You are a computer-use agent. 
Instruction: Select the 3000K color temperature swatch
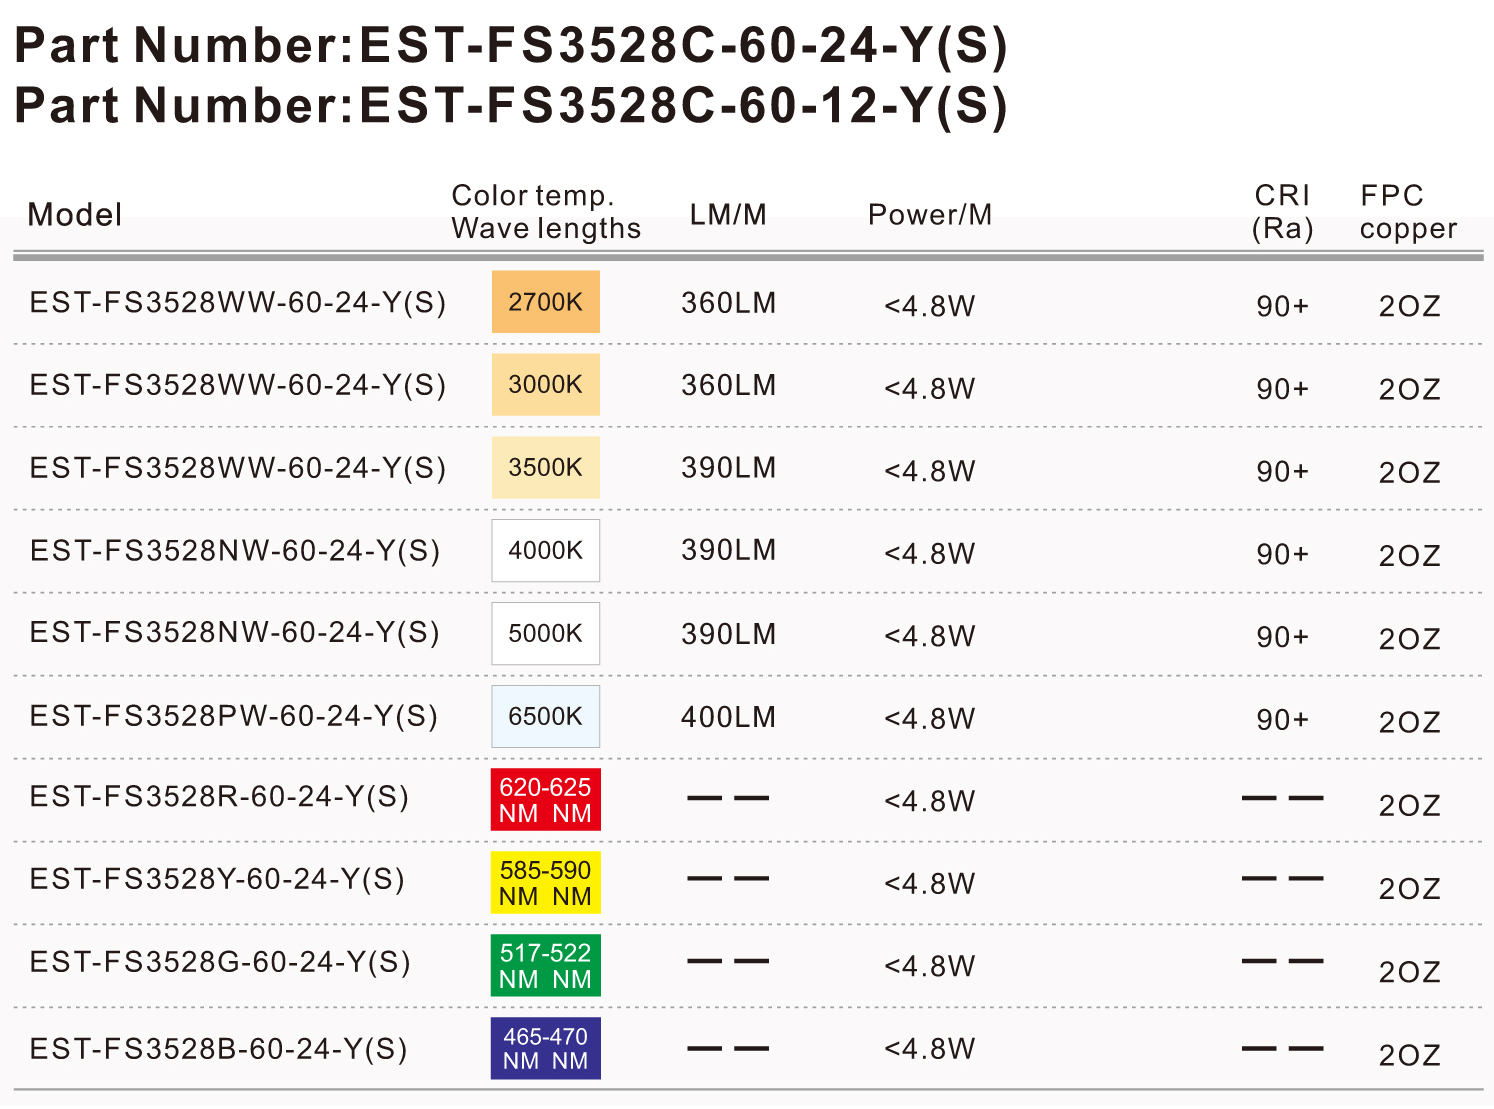pyautogui.click(x=545, y=385)
